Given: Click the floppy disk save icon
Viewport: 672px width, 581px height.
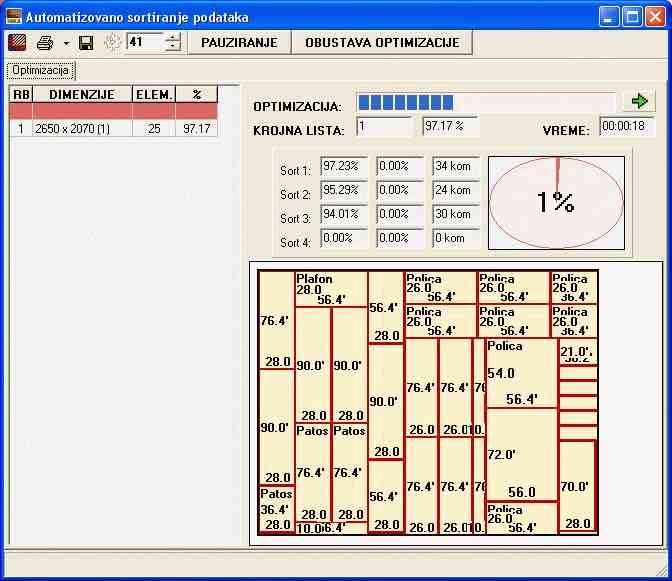Looking at the screenshot, I should click(86, 42).
